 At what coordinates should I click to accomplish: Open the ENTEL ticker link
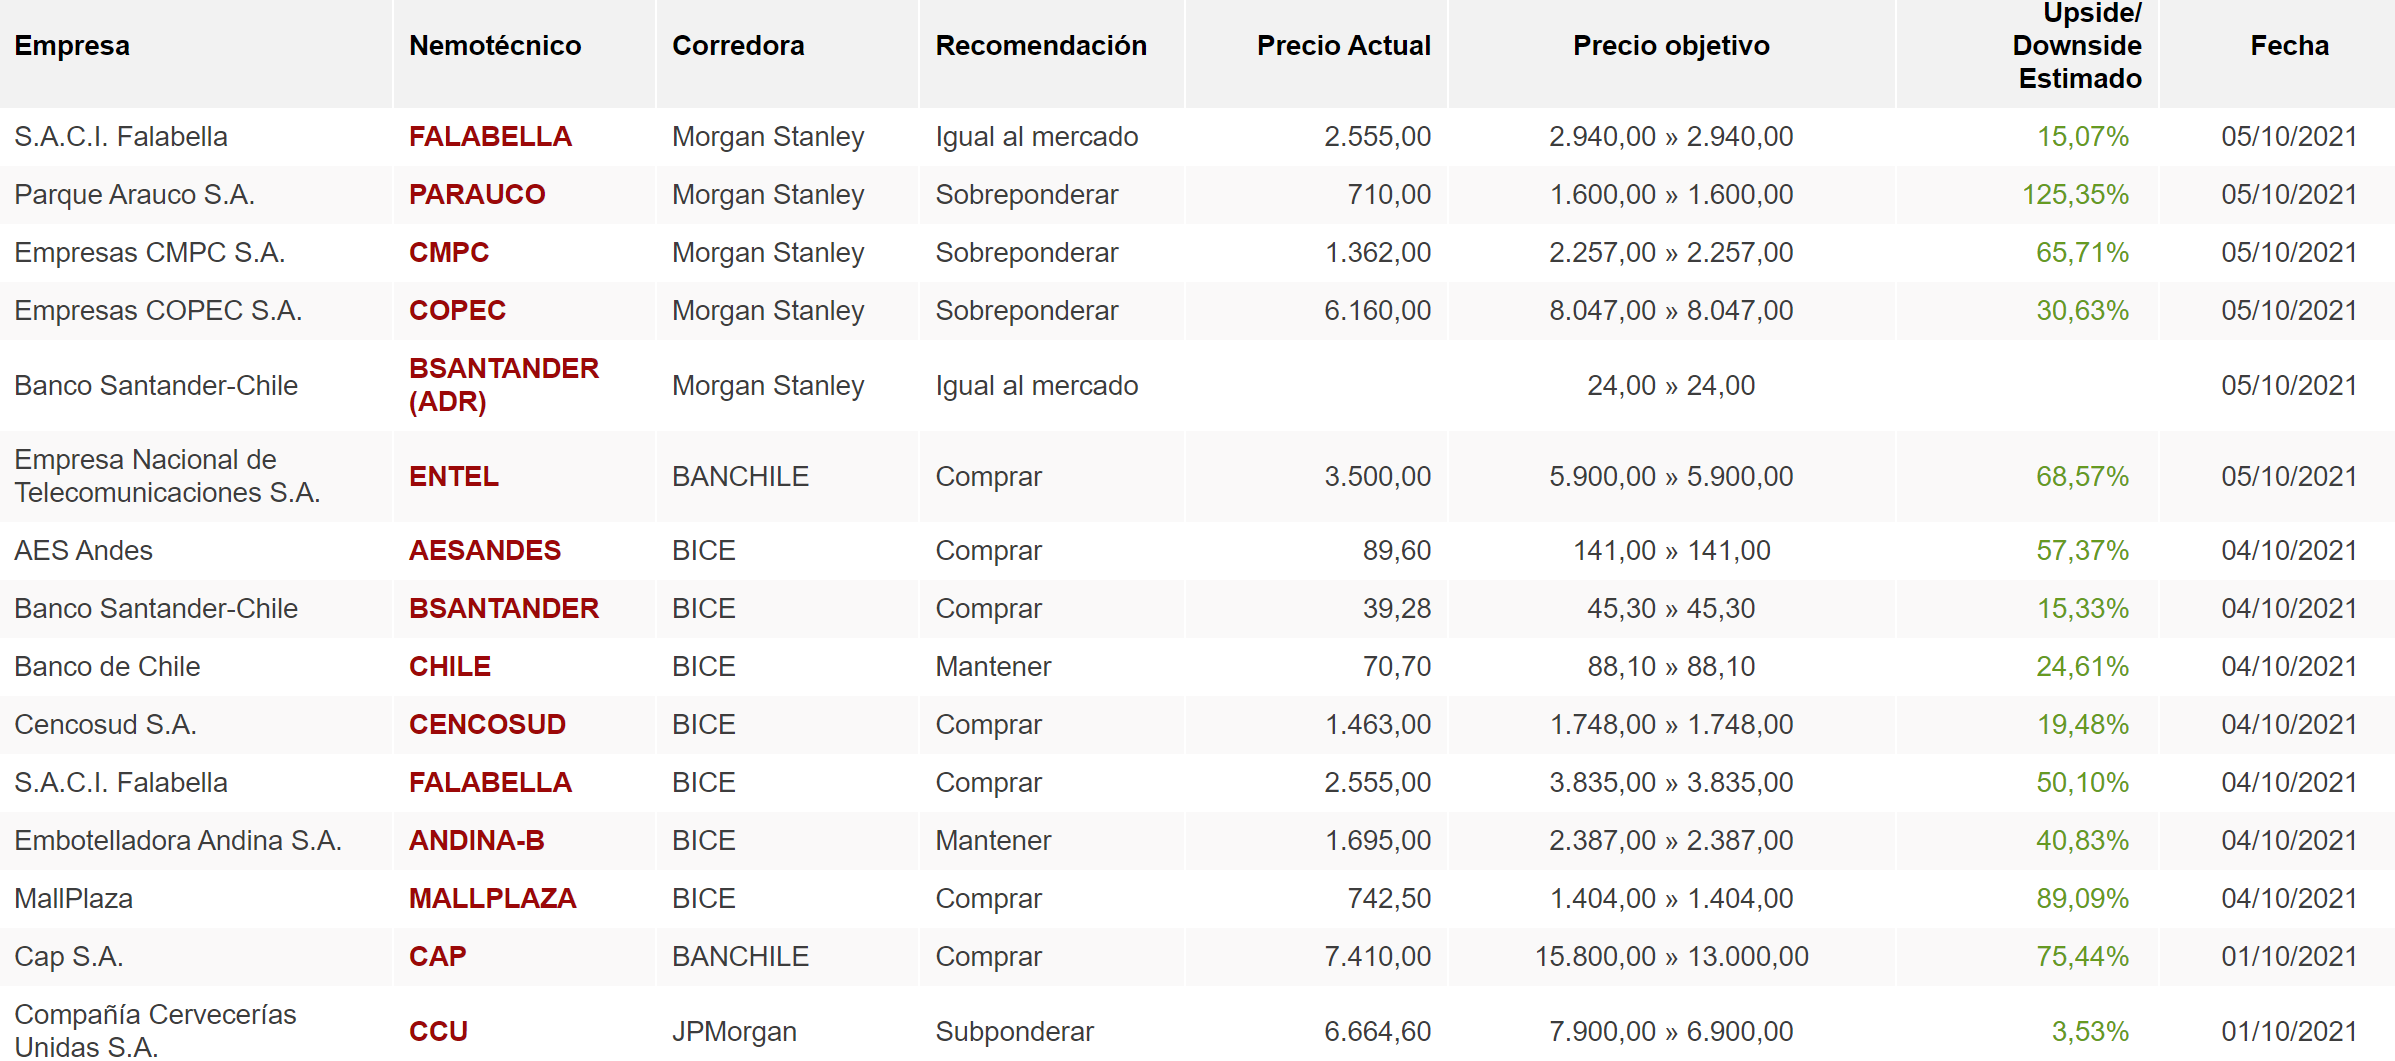click(x=453, y=476)
